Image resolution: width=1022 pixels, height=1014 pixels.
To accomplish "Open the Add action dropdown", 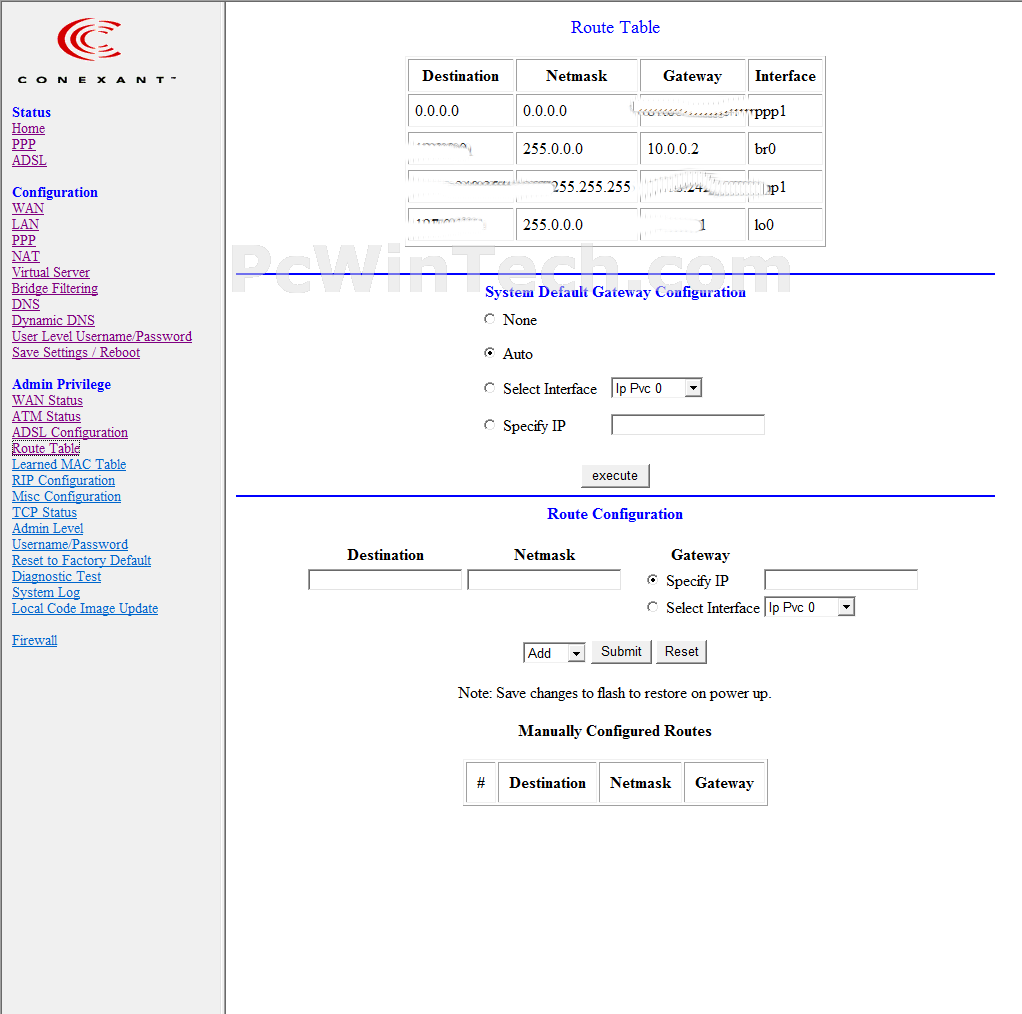I will click(x=554, y=652).
